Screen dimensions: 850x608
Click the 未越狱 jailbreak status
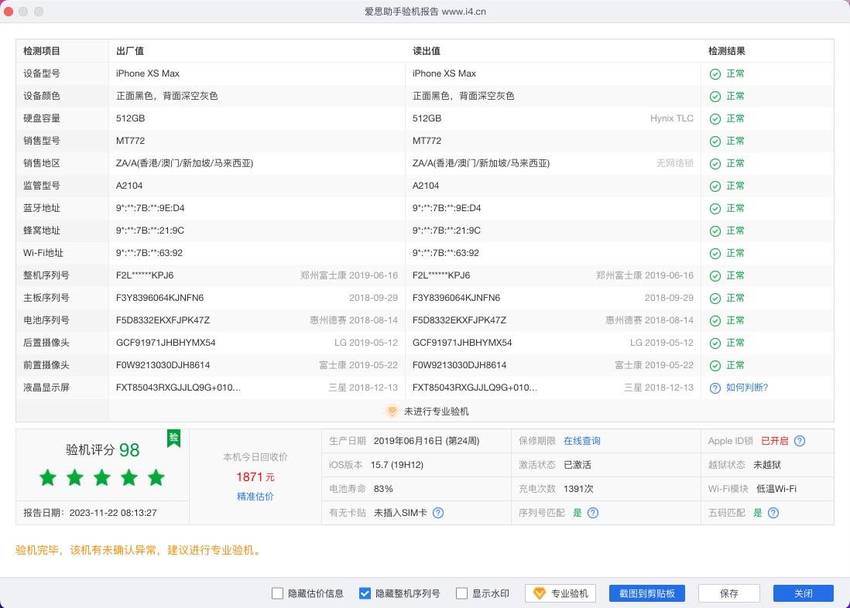767,465
